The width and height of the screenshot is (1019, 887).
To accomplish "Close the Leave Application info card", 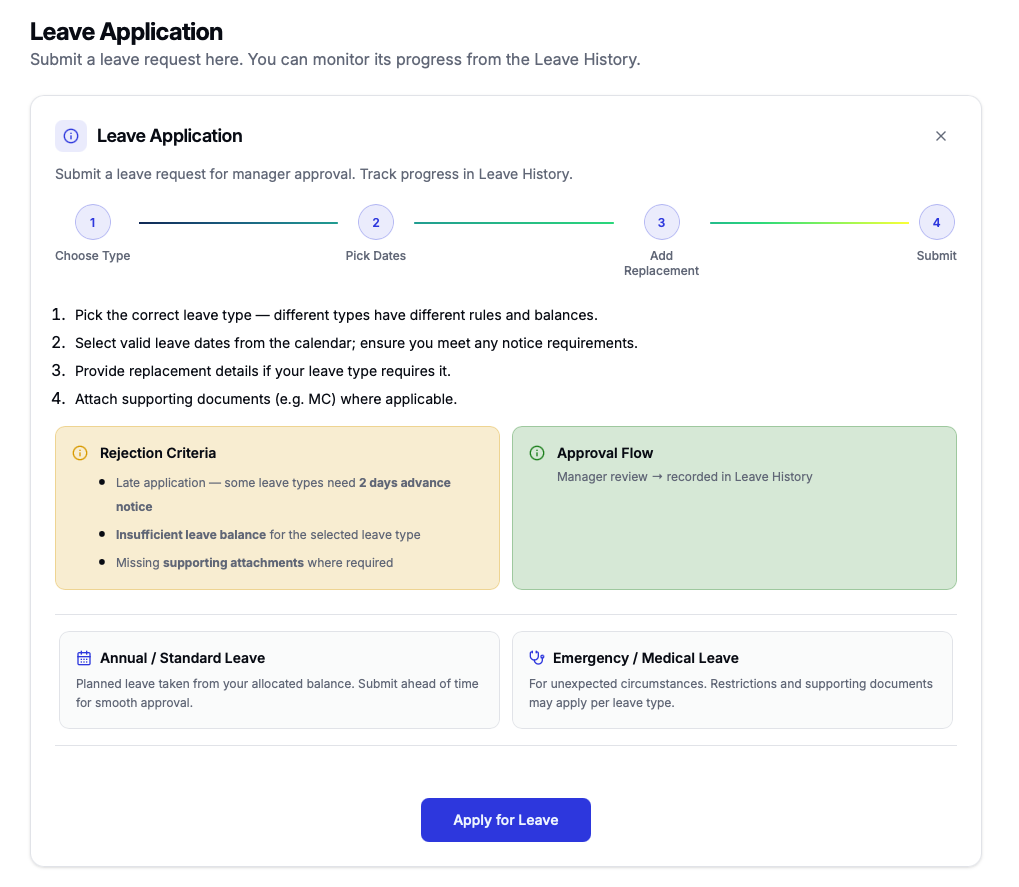I will pyautogui.click(x=940, y=136).
